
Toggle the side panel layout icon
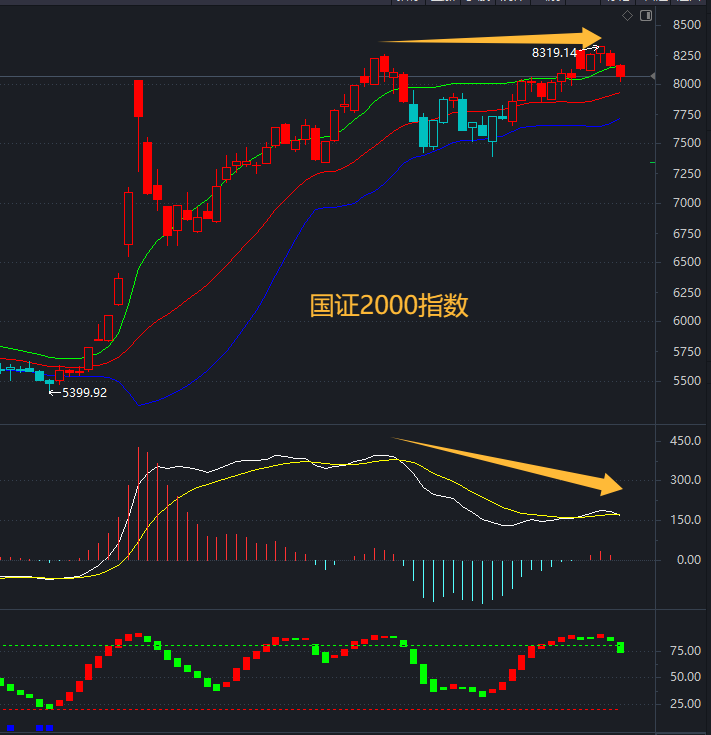coord(645,16)
